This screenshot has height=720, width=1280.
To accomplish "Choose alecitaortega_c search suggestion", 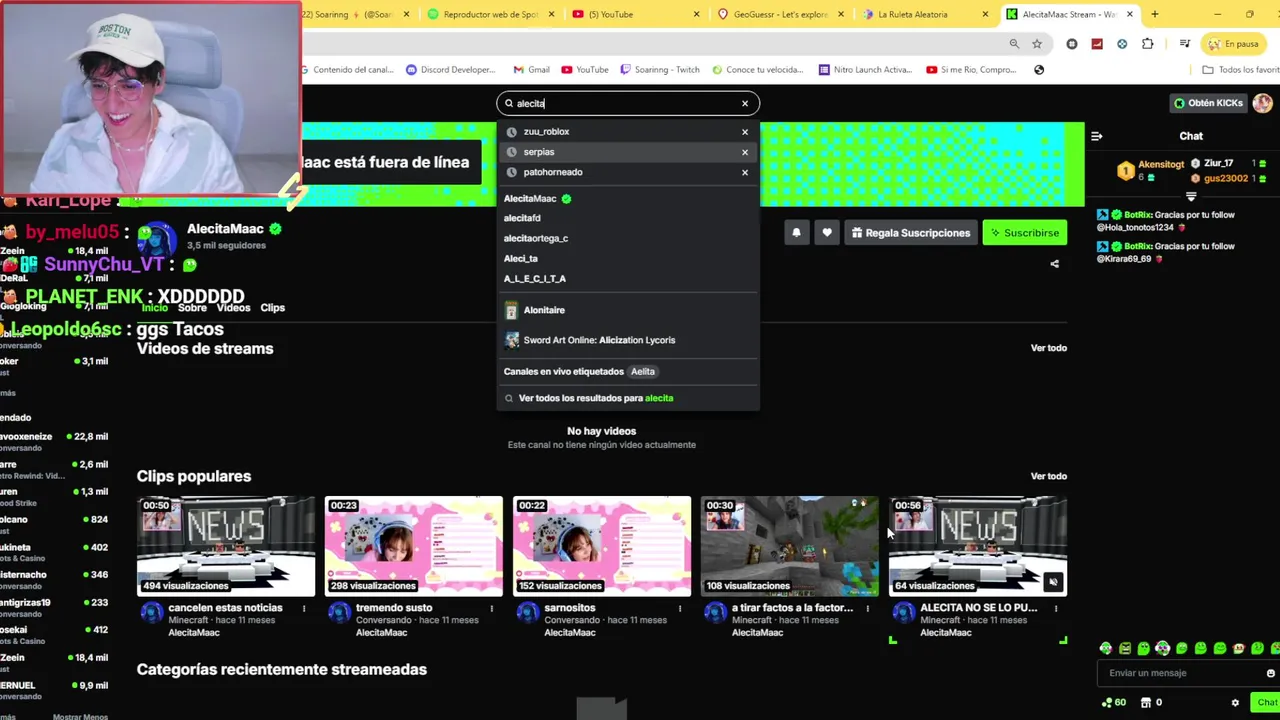I will pos(628,238).
